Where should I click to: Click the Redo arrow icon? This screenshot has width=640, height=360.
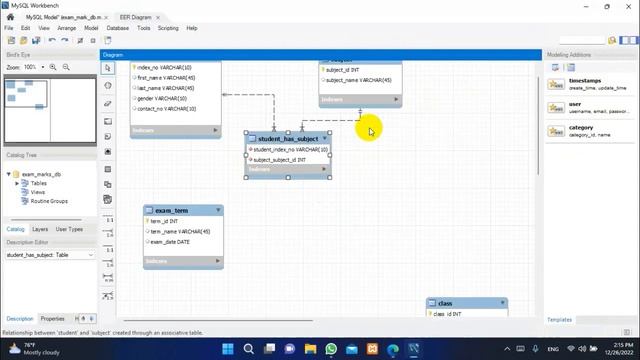pos(64,40)
